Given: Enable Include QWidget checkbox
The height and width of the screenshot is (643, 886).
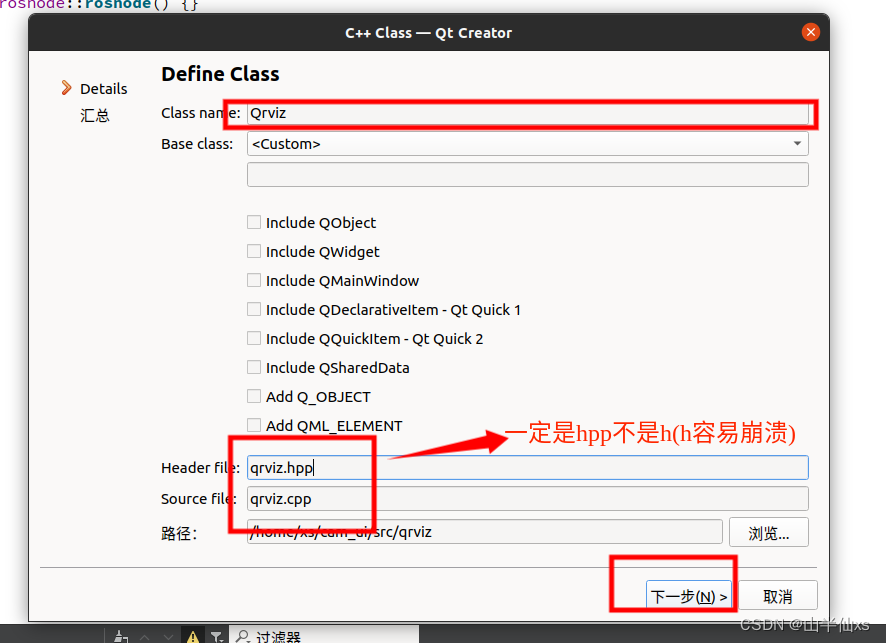Looking at the screenshot, I should click(x=254, y=251).
